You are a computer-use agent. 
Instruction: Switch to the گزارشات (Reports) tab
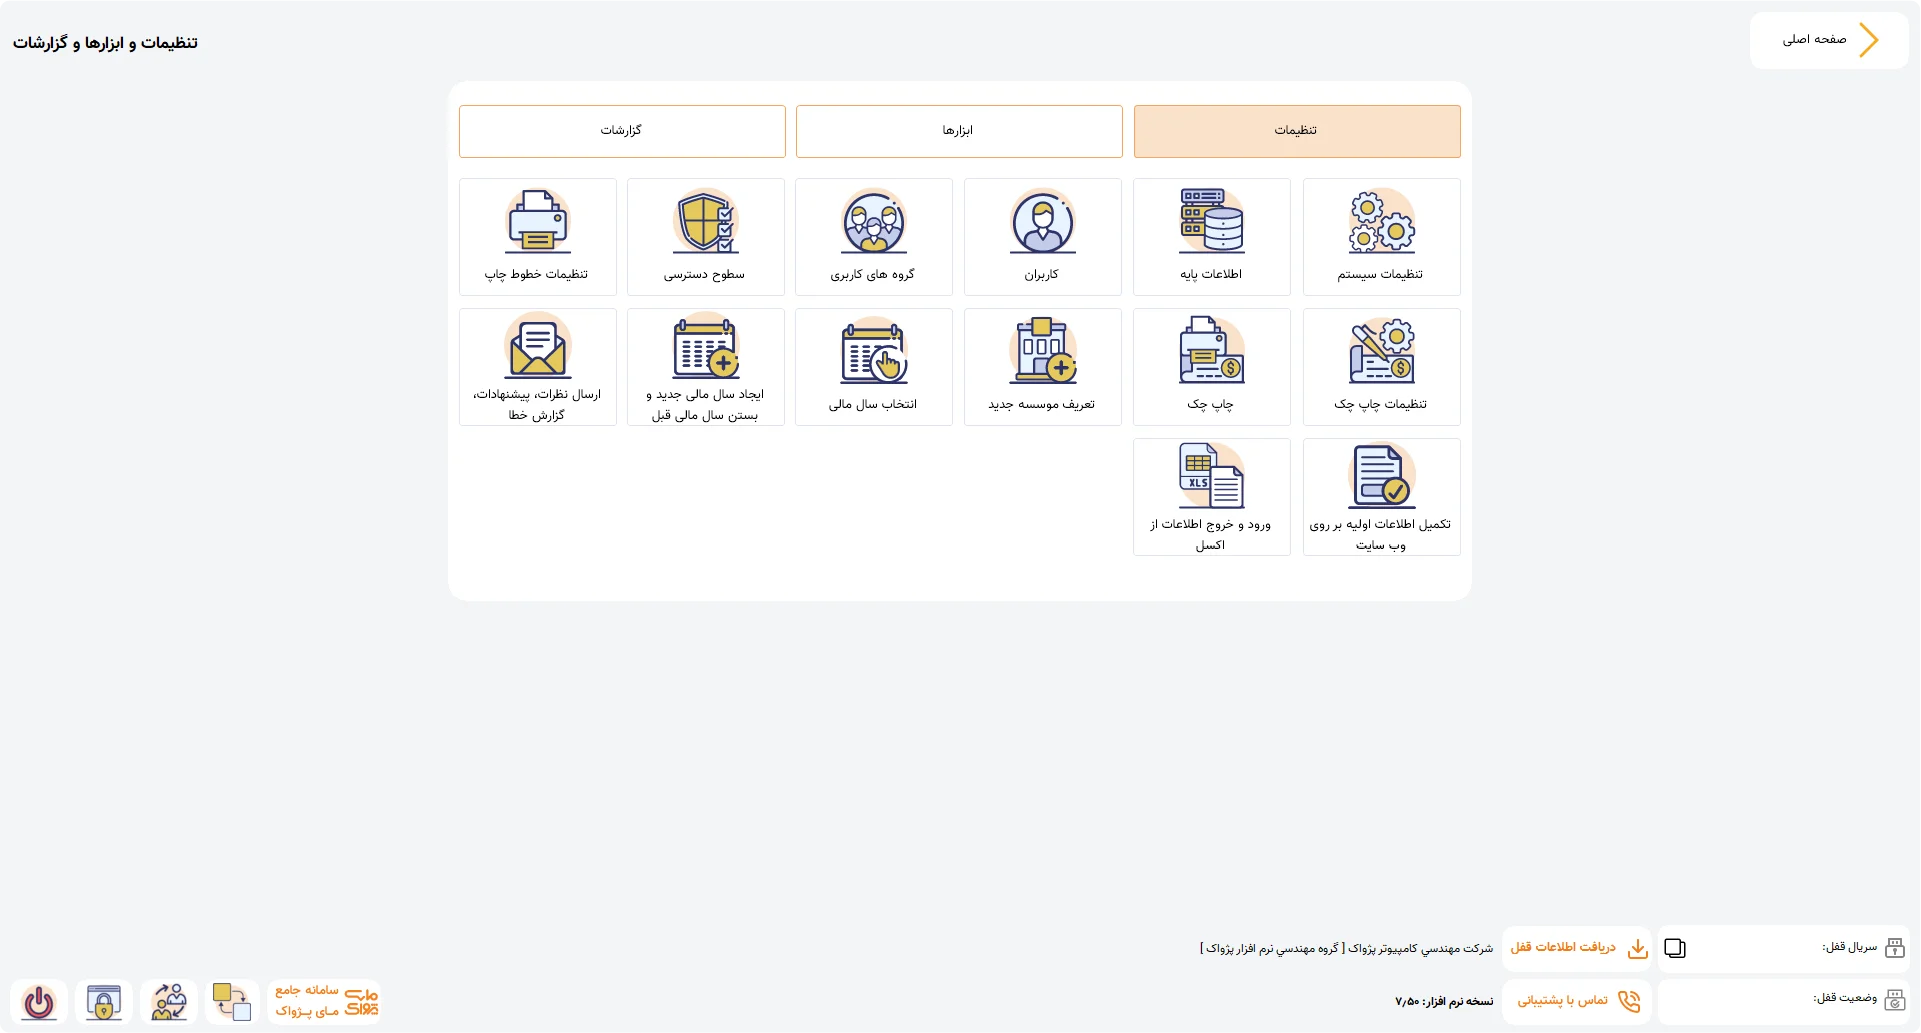click(x=622, y=131)
